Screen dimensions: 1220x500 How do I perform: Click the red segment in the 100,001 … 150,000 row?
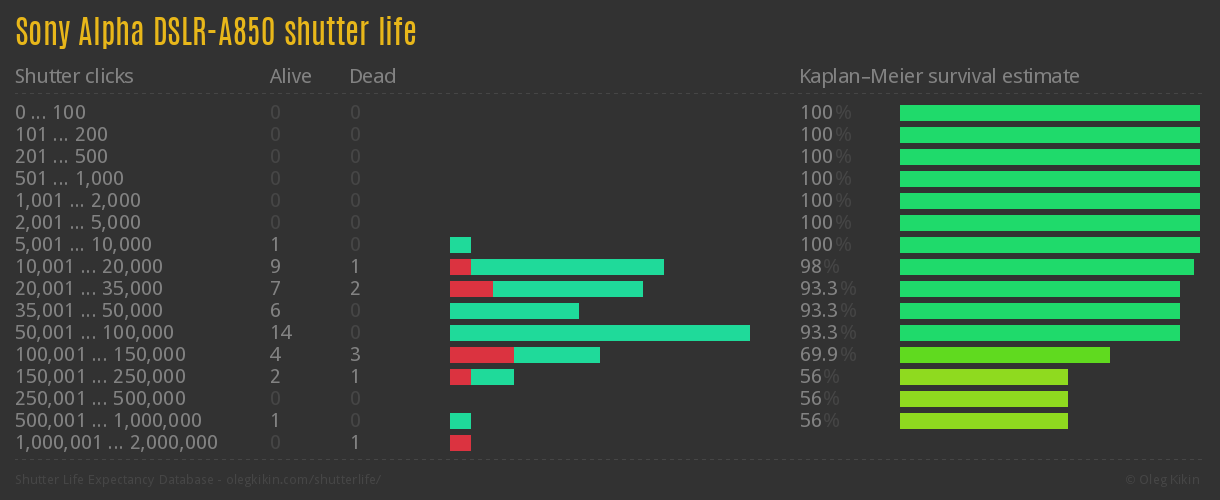481,355
